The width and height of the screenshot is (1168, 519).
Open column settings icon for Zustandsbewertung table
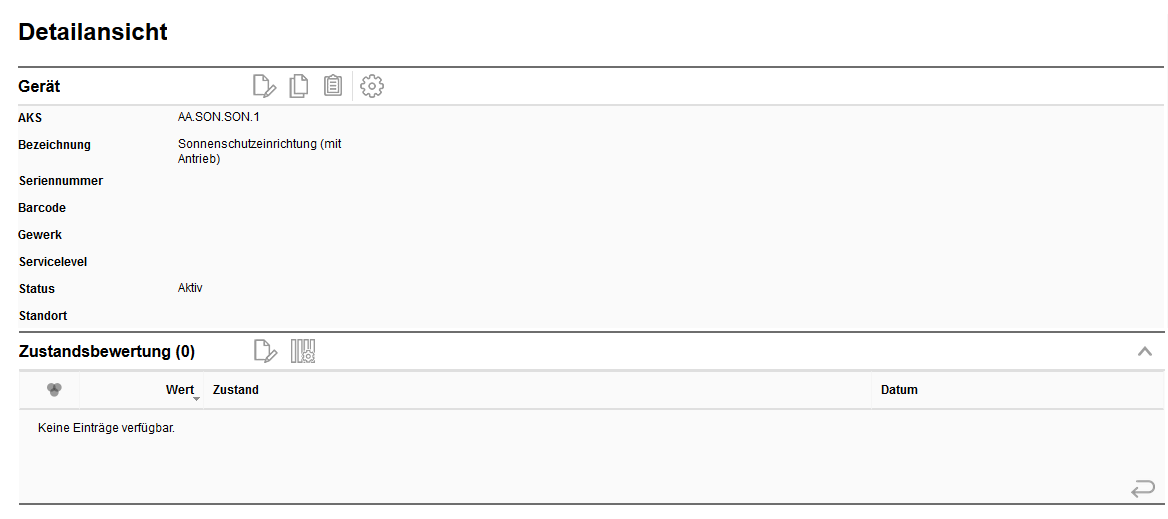click(303, 351)
